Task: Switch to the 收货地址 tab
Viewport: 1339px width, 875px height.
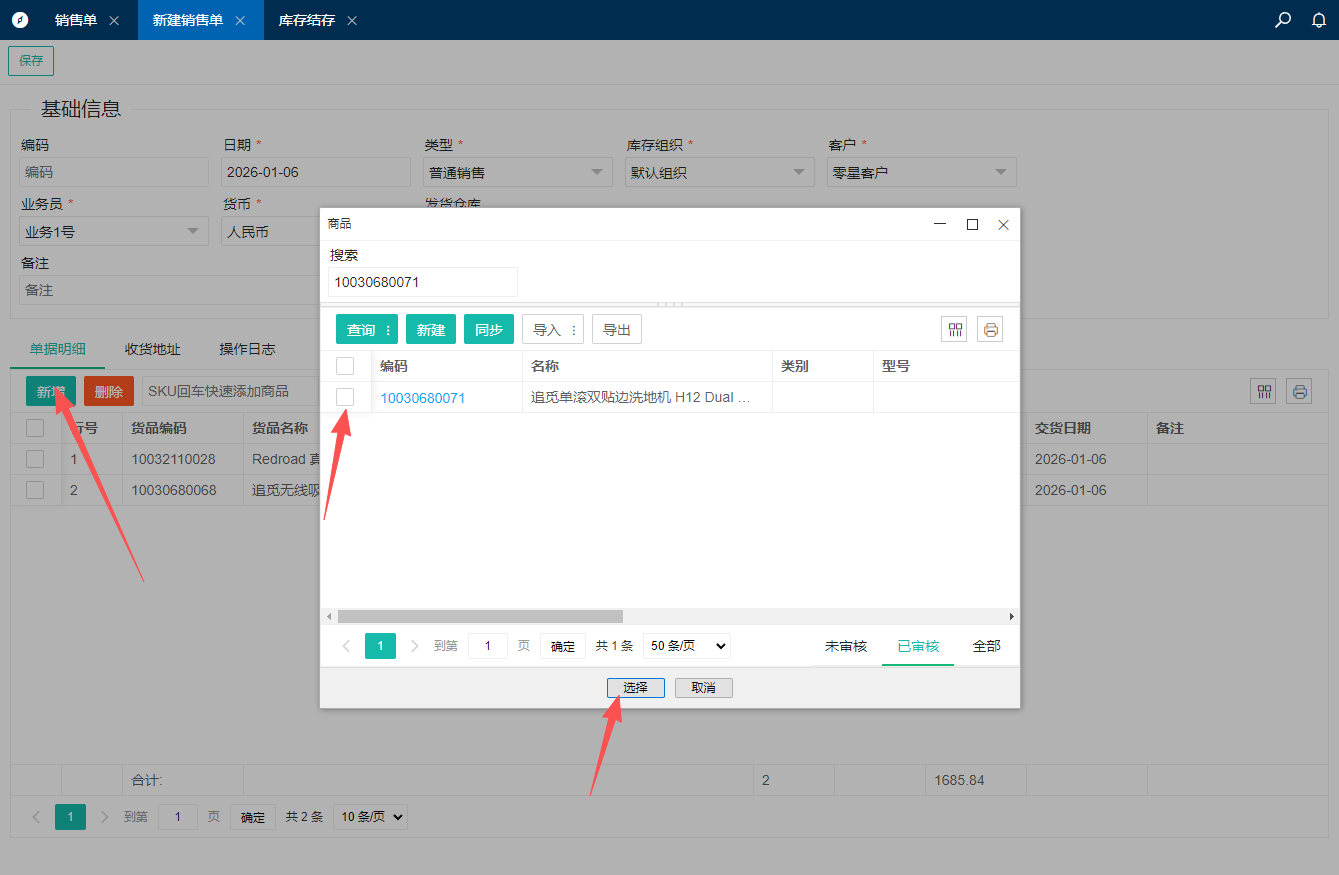Action: pos(152,349)
